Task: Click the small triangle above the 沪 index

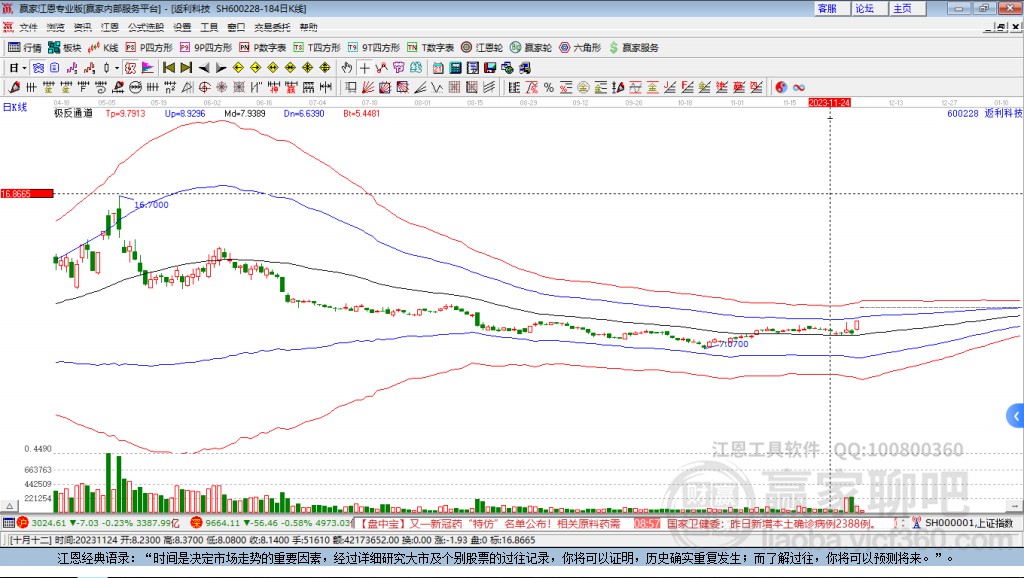Action: click(10, 506)
